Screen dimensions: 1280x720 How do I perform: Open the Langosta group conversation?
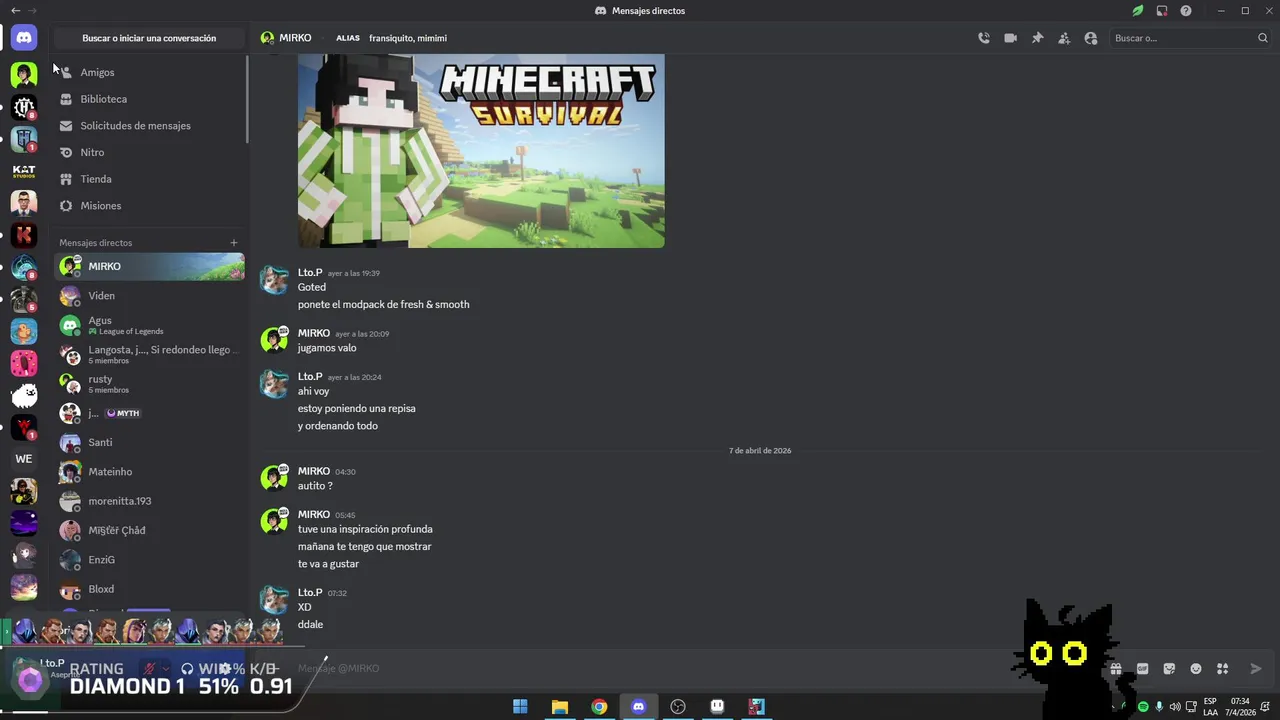coord(149,354)
